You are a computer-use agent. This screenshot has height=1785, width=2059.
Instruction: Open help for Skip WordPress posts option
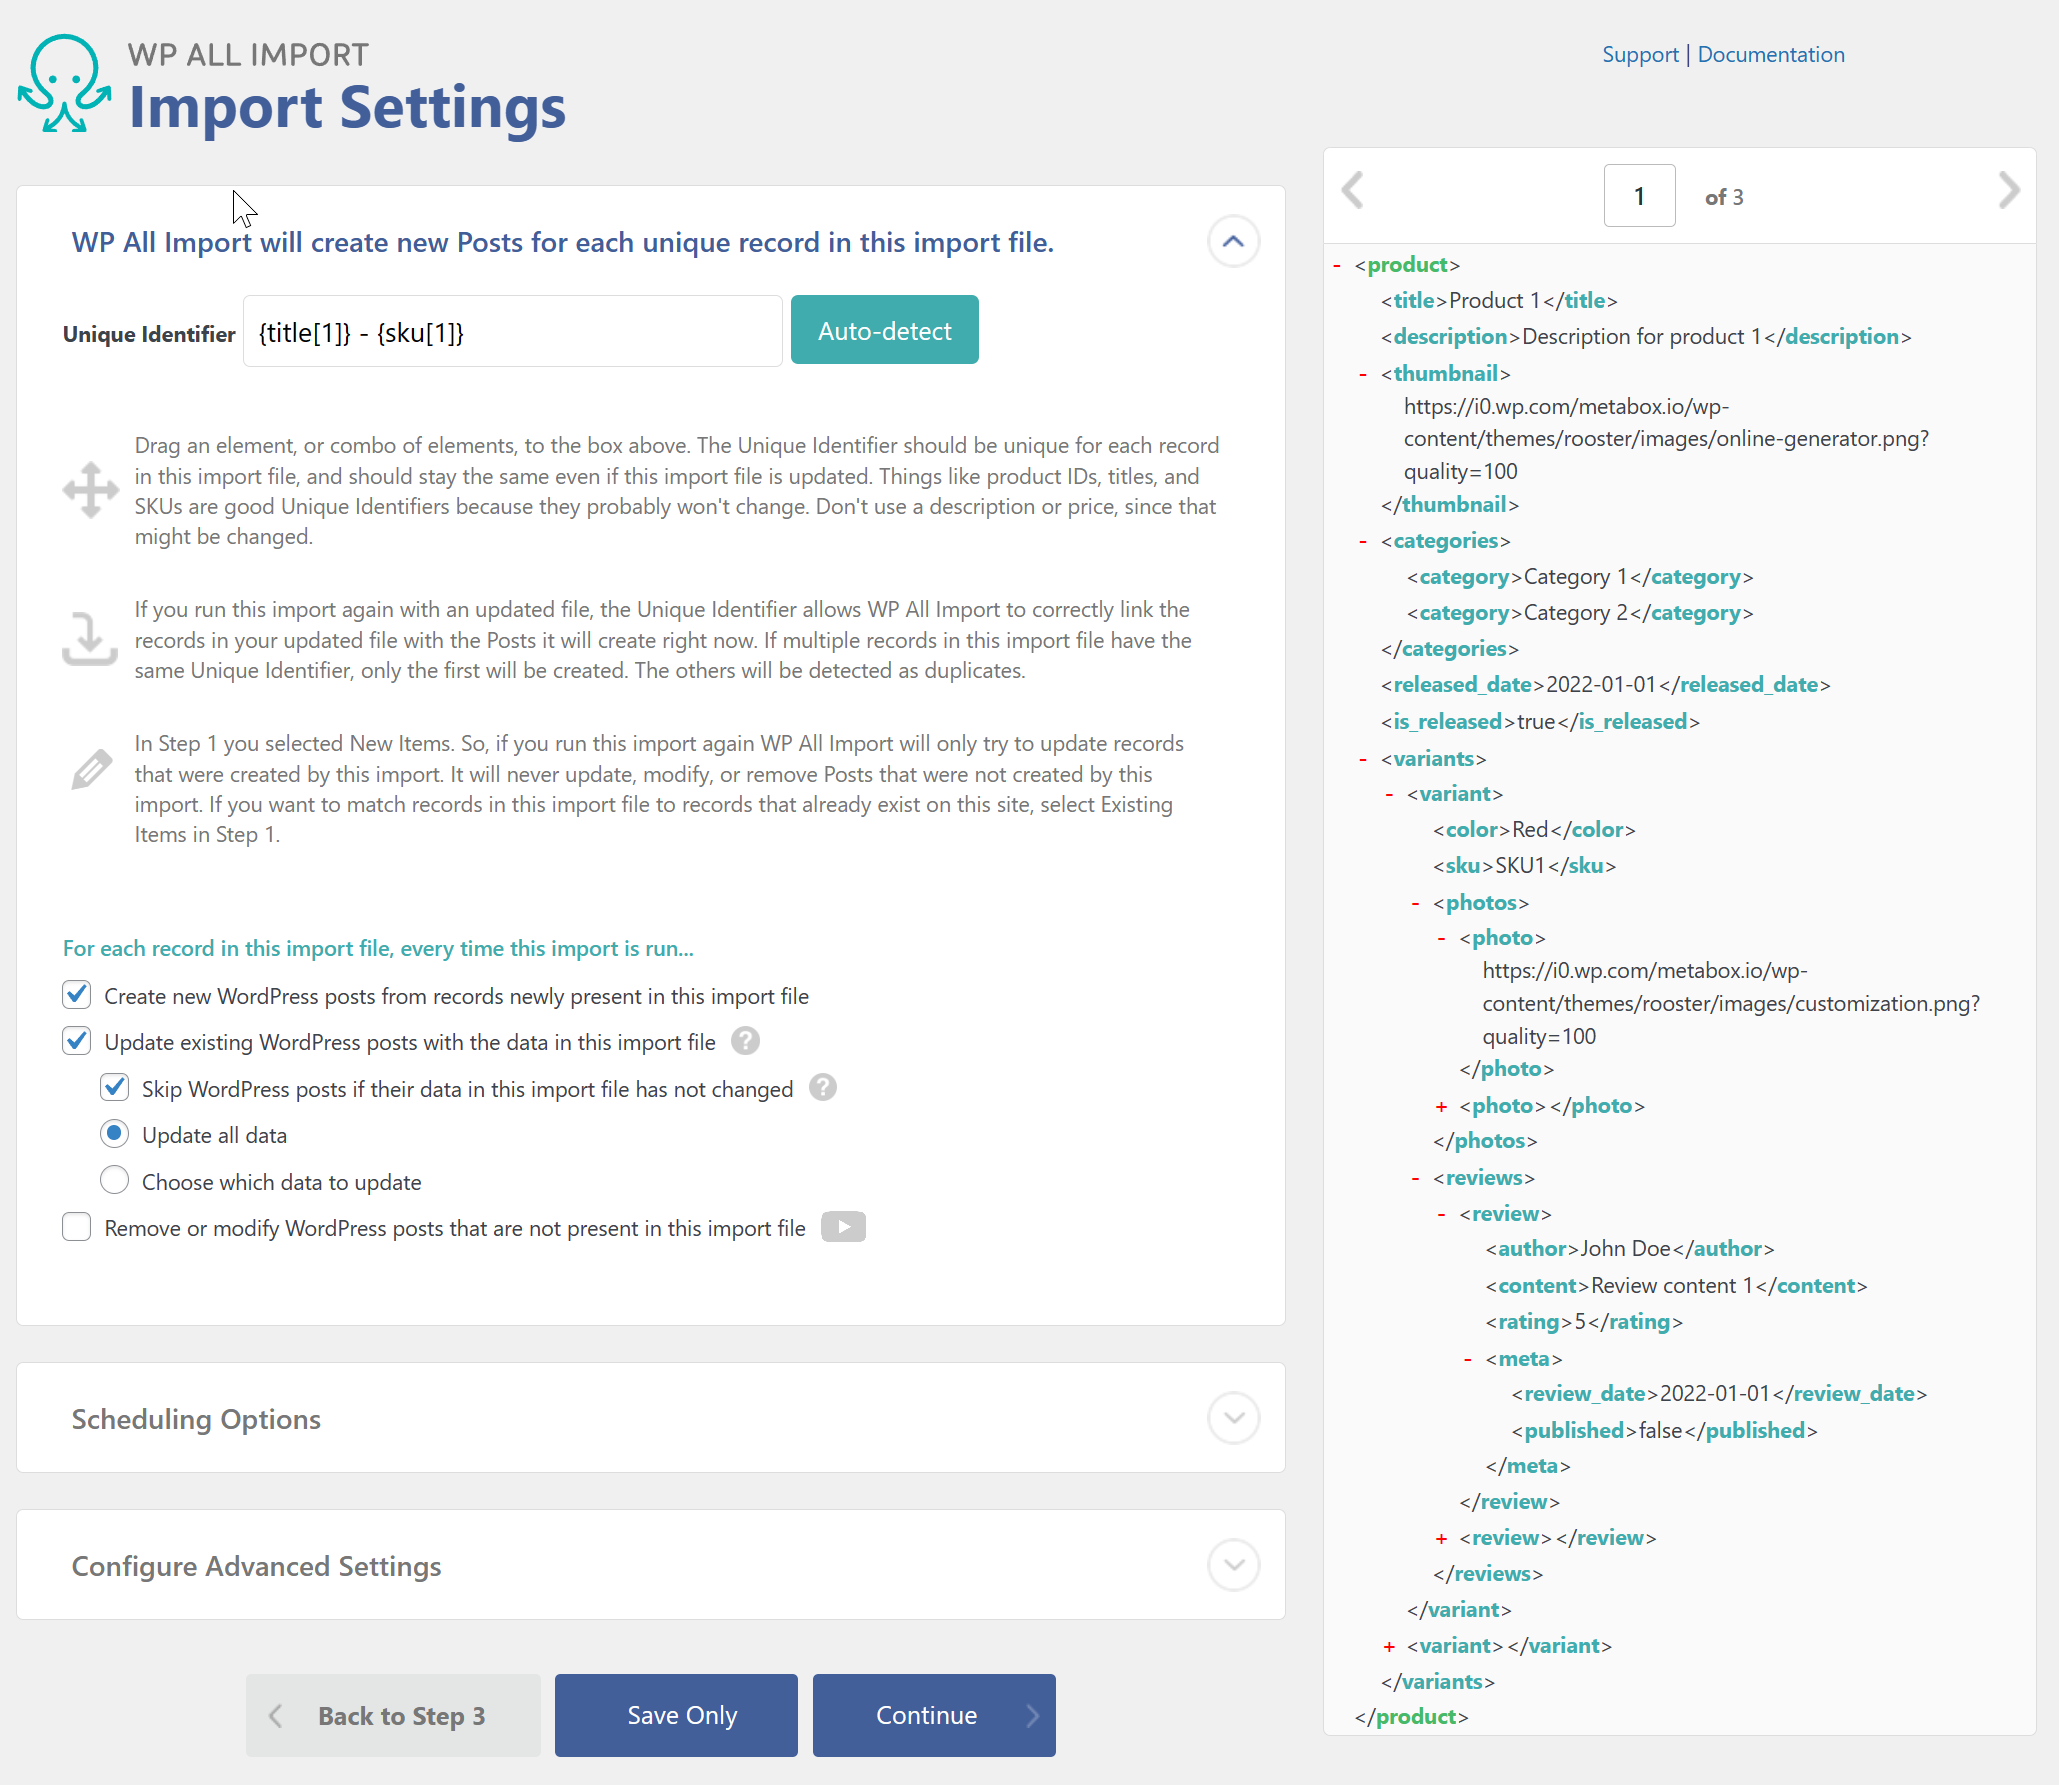coord(823,1088)
